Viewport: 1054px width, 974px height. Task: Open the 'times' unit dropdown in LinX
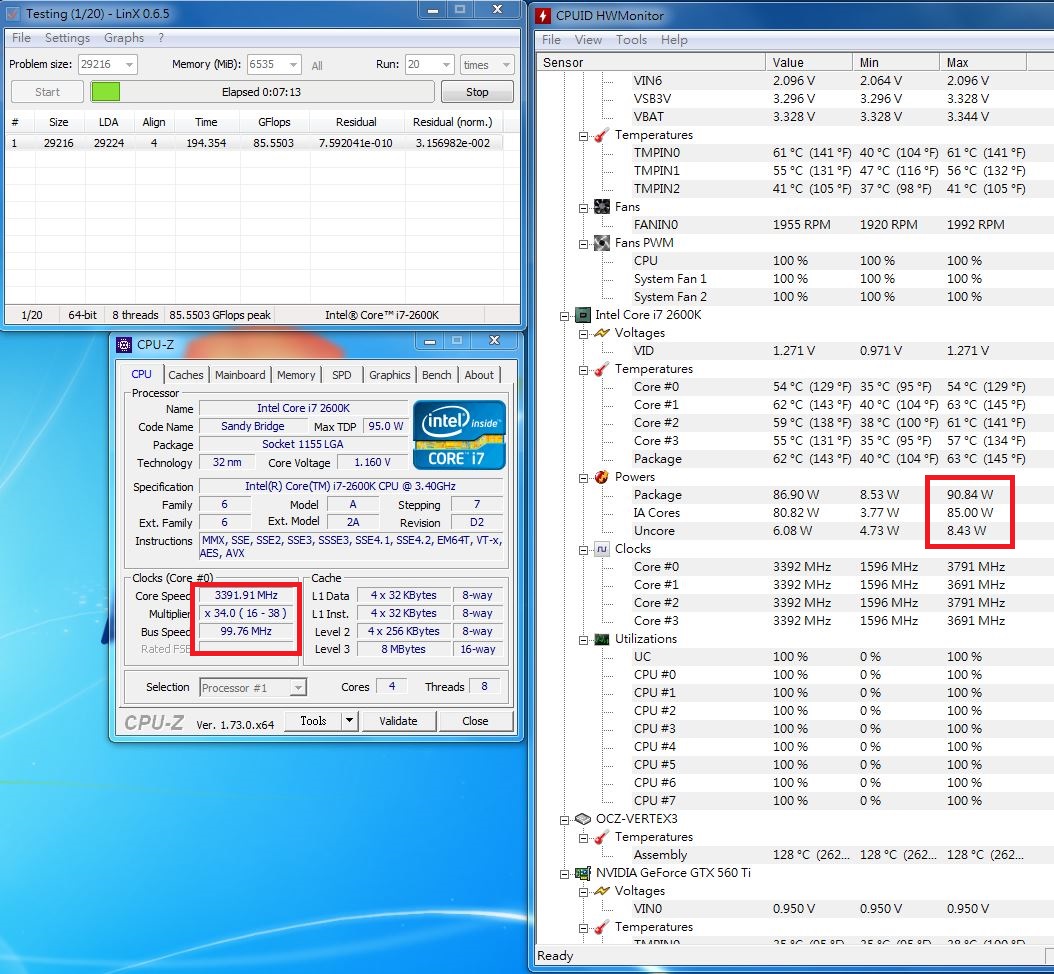[505, 65]
